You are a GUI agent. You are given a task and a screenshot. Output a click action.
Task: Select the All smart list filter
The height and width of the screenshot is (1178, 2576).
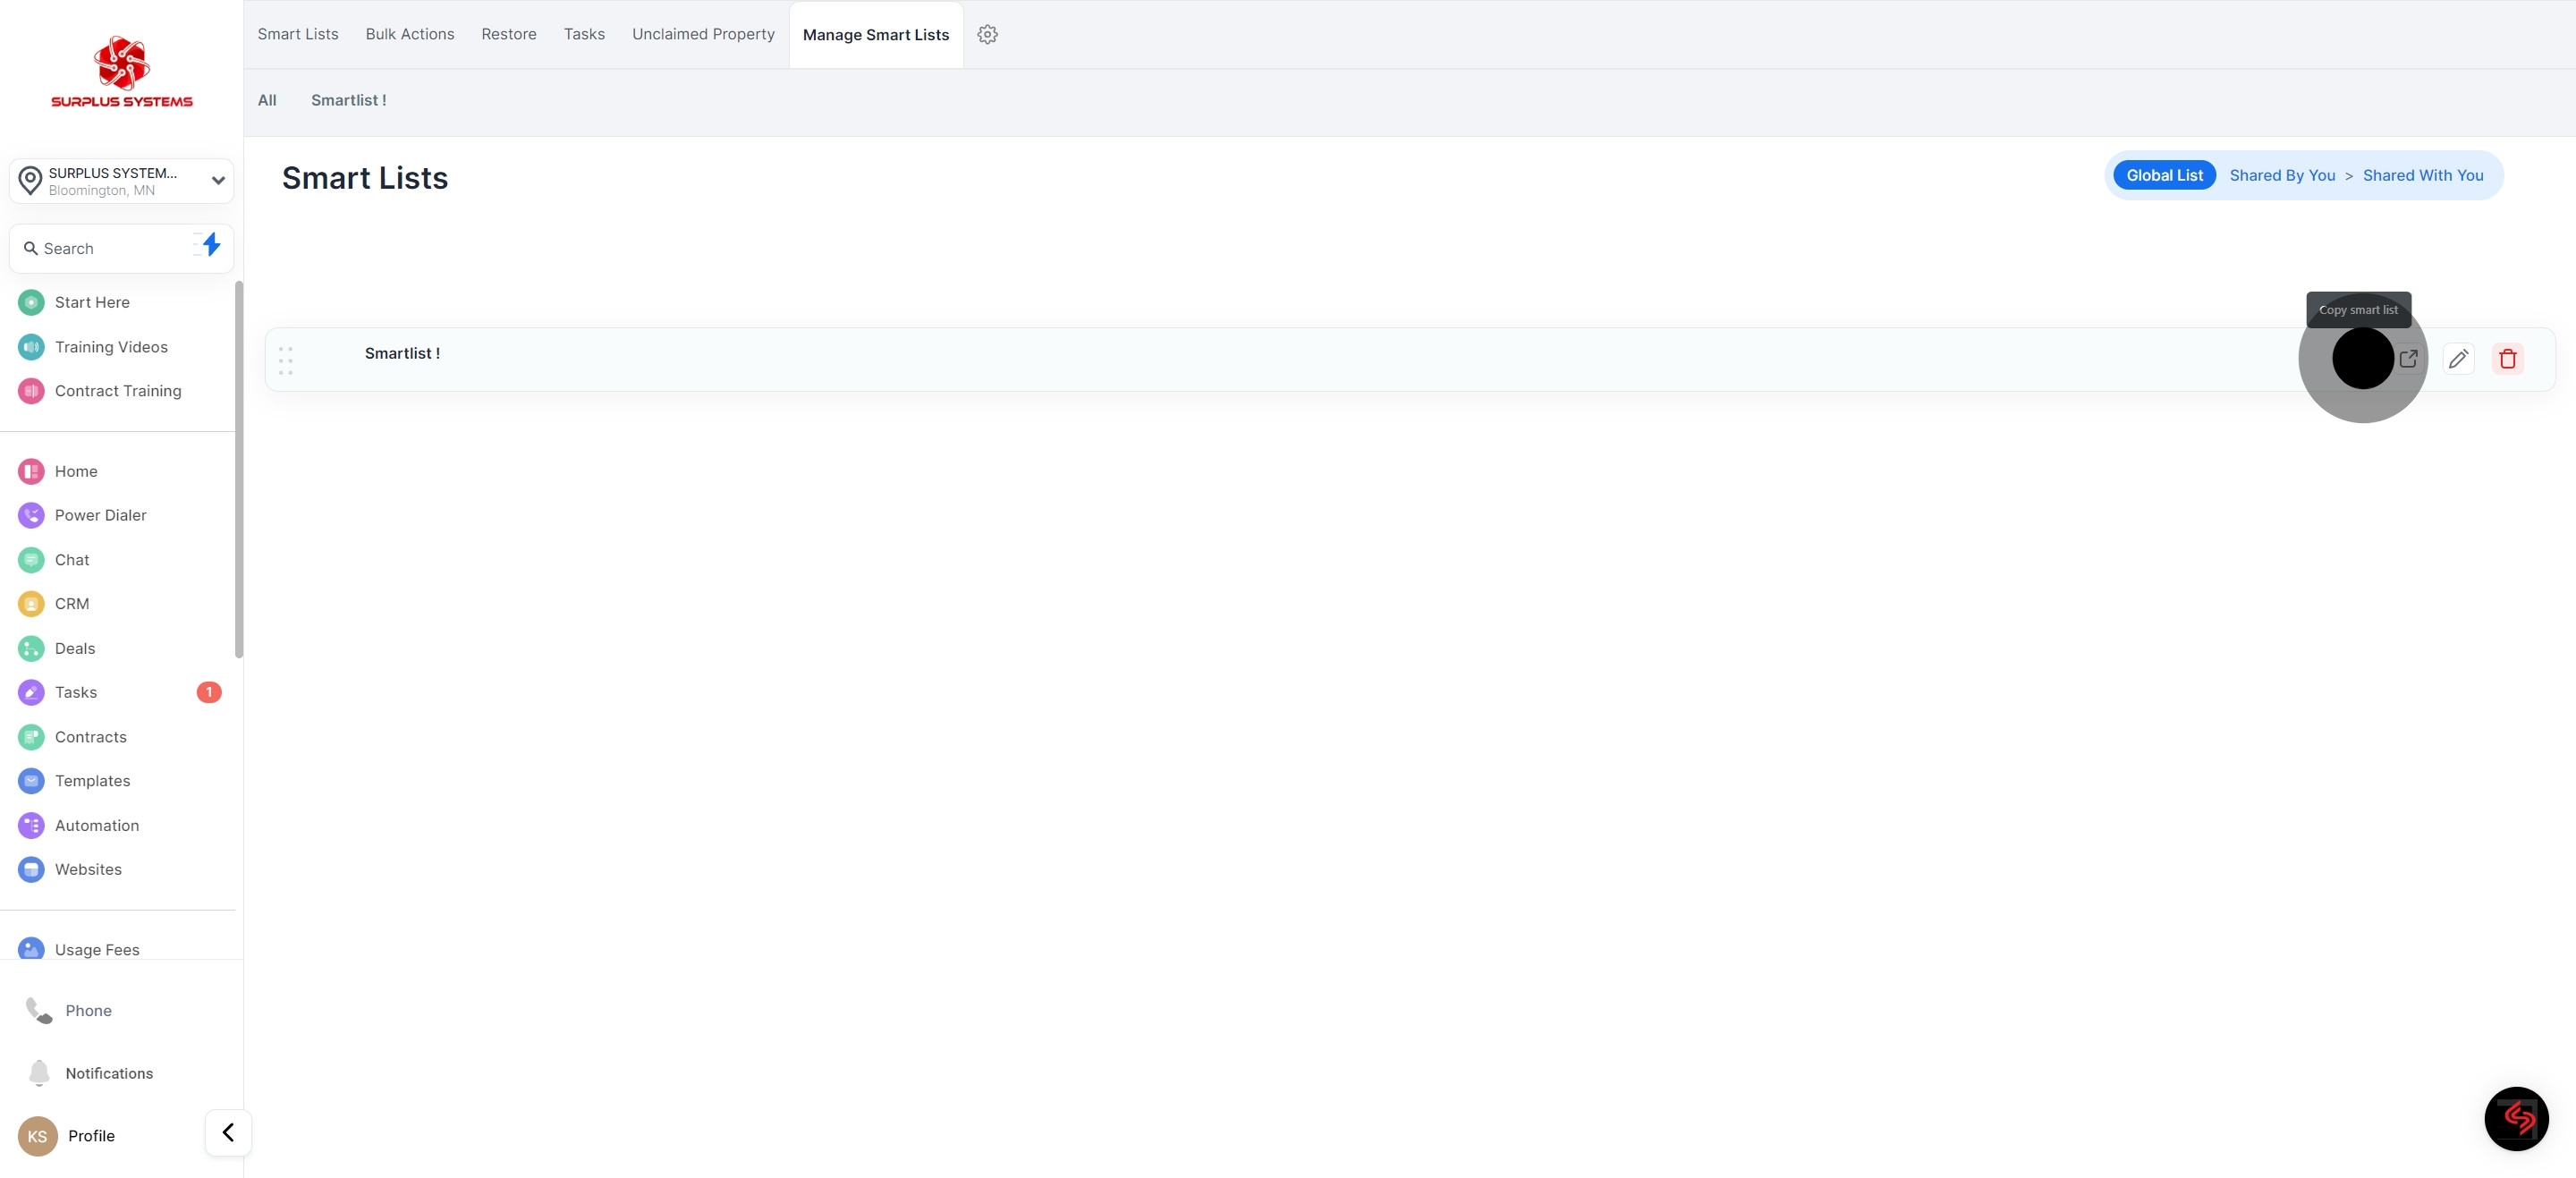(x=267, y=100)
